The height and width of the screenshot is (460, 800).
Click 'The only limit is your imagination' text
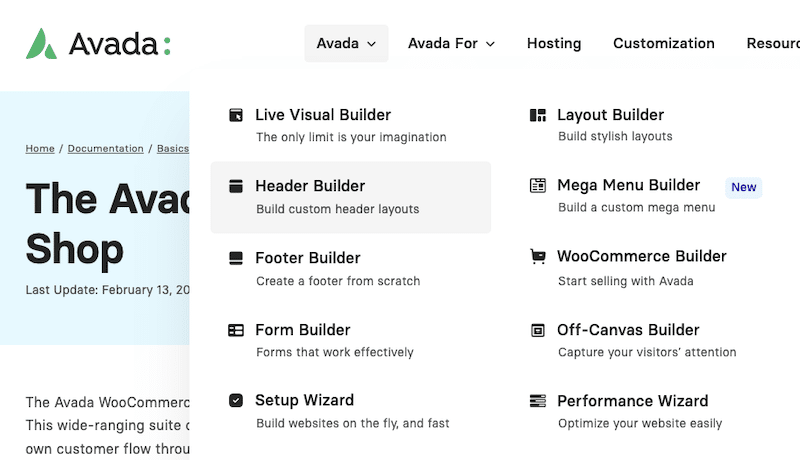[x=351, y=137]
